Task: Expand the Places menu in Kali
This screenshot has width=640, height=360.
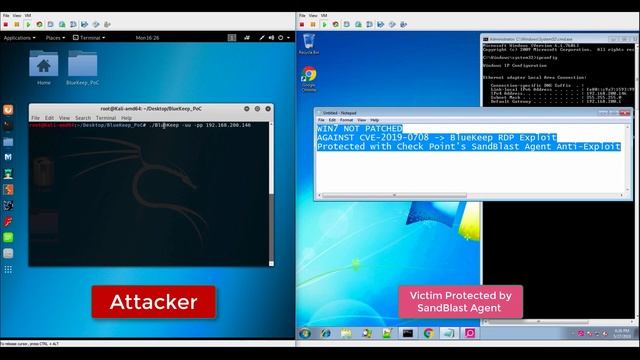Action: click(55, 38)
